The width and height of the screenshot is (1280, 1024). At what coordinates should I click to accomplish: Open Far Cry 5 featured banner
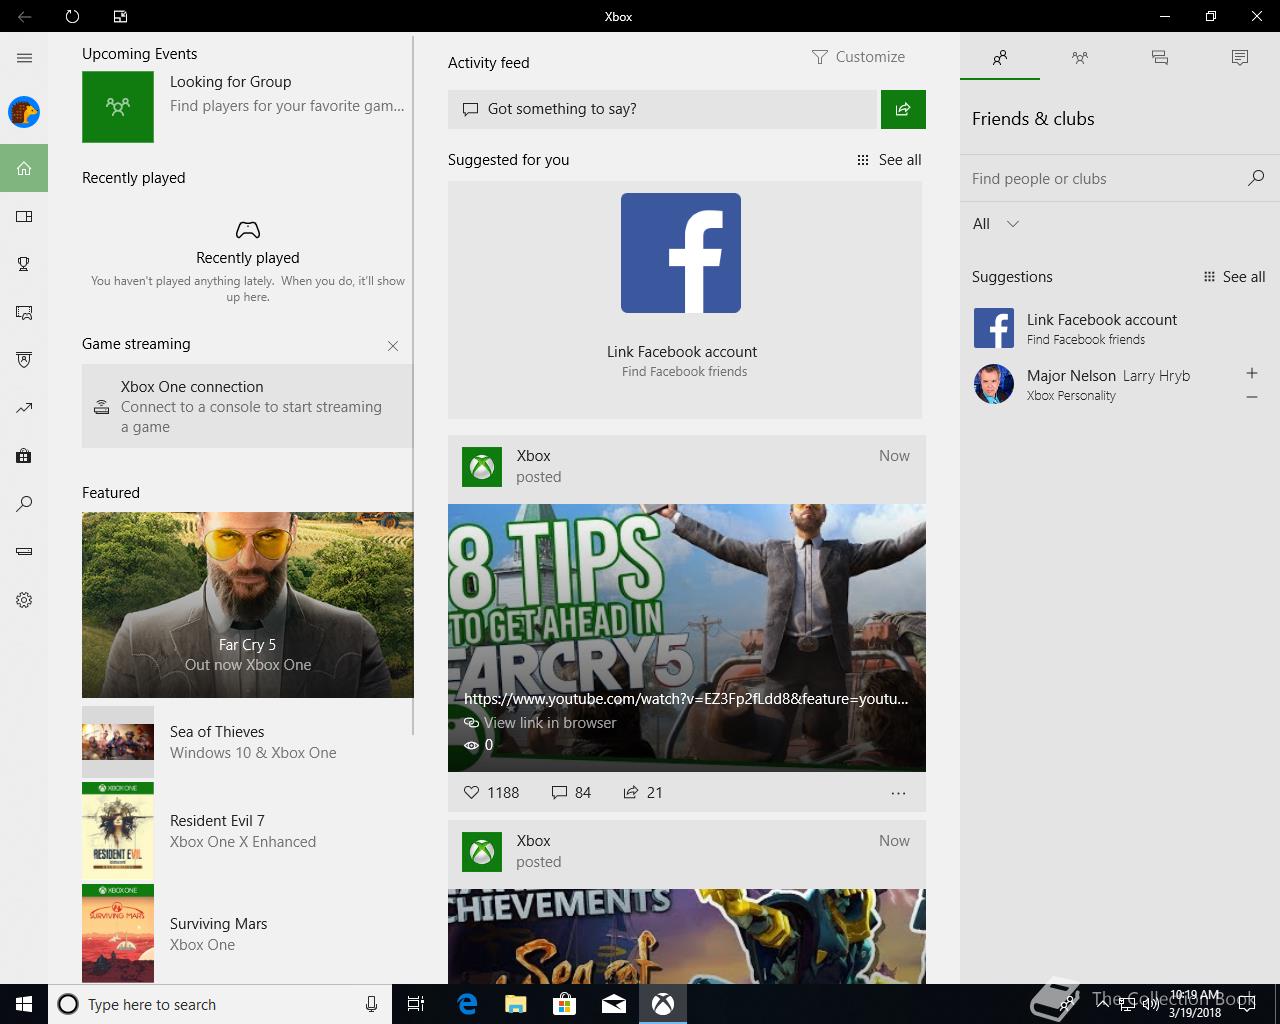[248, 605]
